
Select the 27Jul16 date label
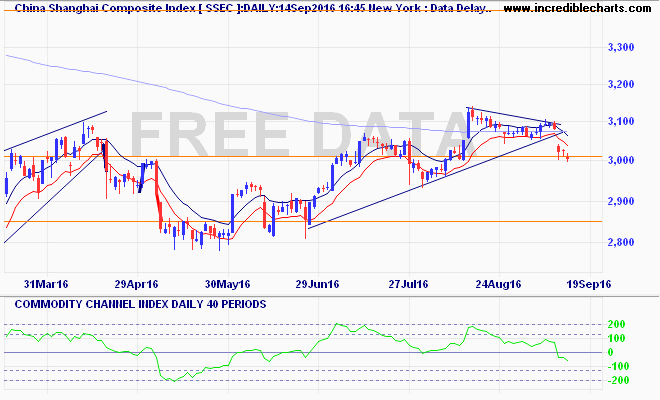coord(408,285)
